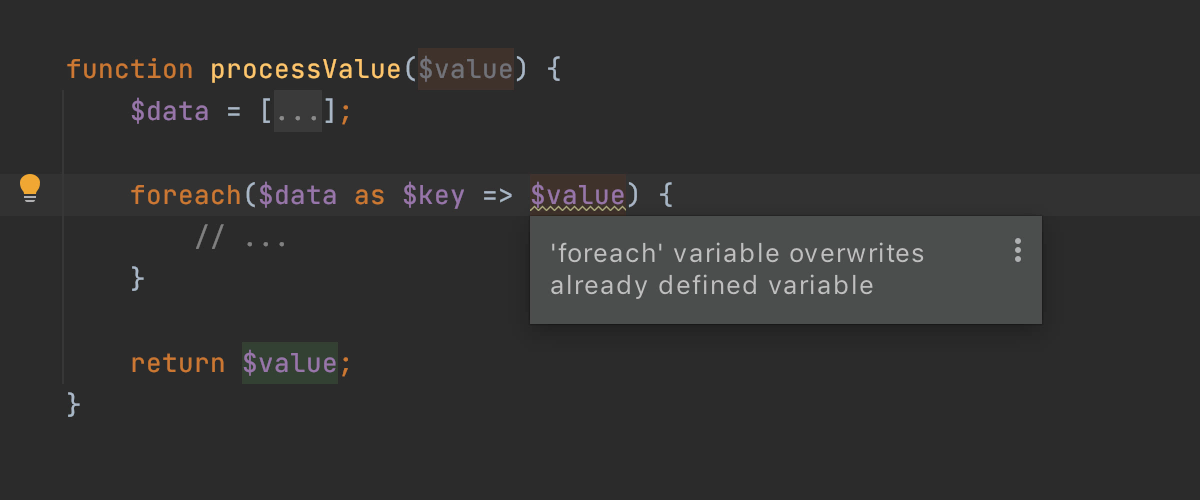Click the yellow lightbulb quick-fix icon
The height and width of the screenshot is (500, 1200).
click(30, 188)
